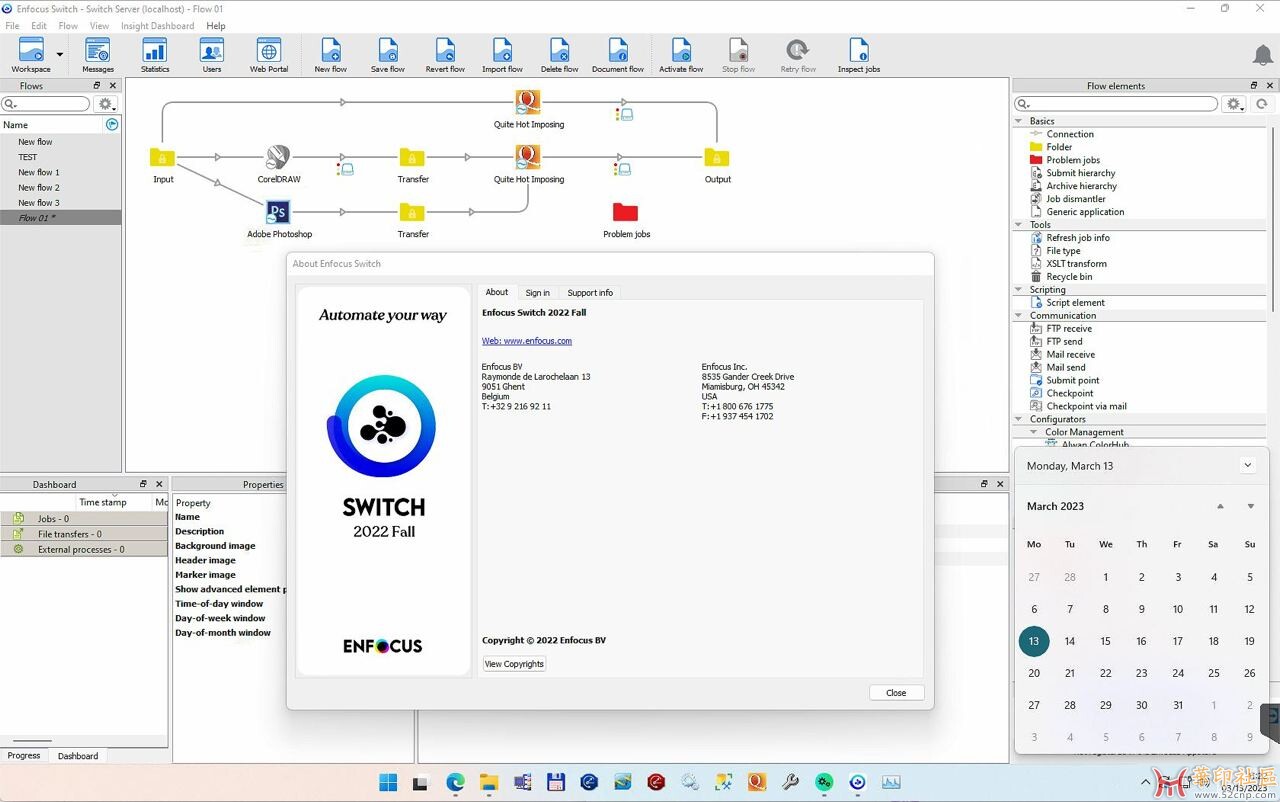Collapse the Communication section
Image resolution: width=1280 pixels, height=802 pixels.
click(x=1019, y=316)
